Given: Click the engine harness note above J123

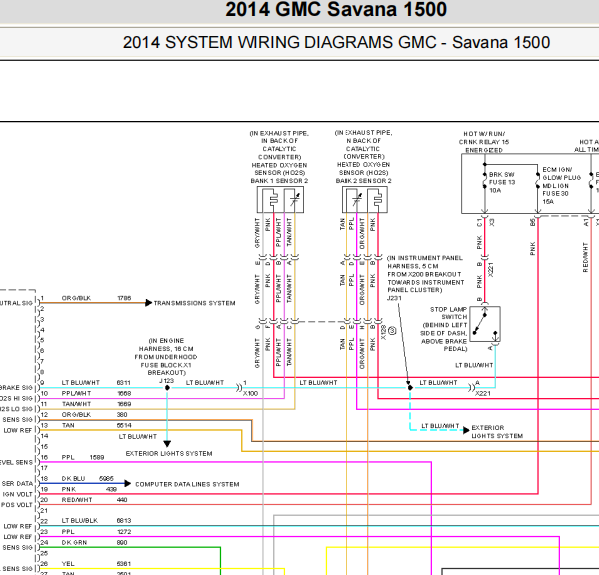Looking at the screenshot, I should 166,356.
